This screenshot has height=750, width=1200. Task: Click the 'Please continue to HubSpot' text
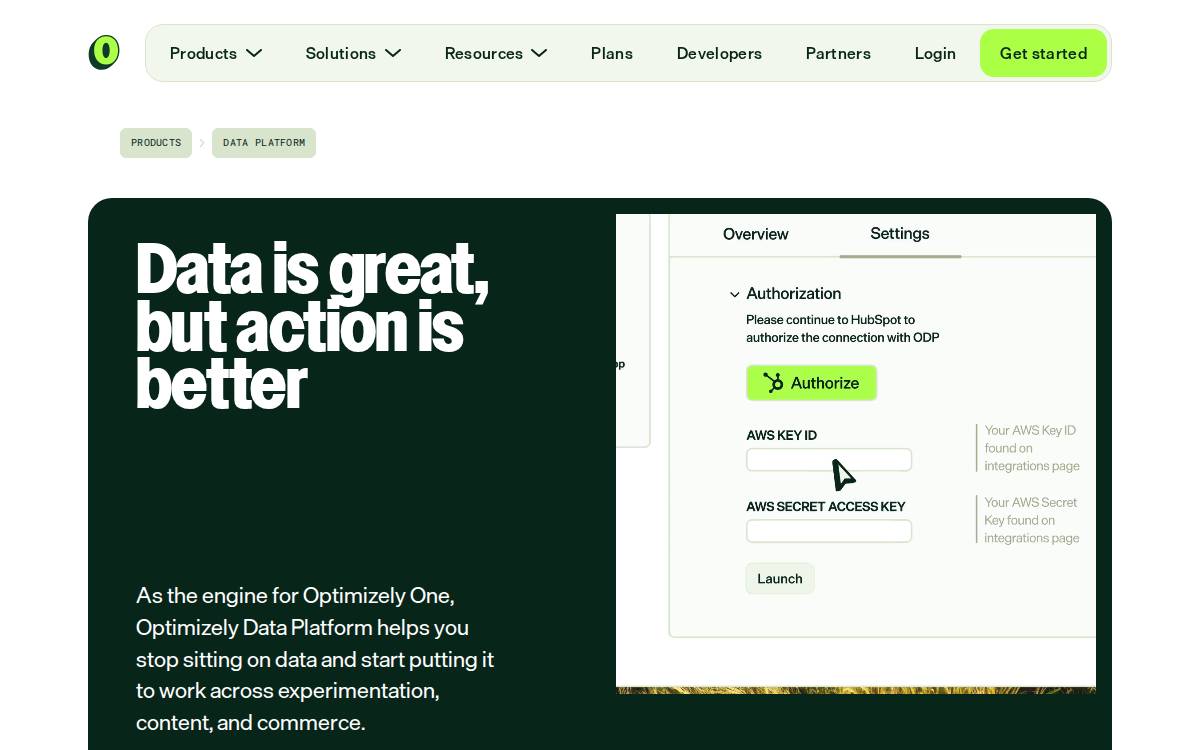point(842,329)
